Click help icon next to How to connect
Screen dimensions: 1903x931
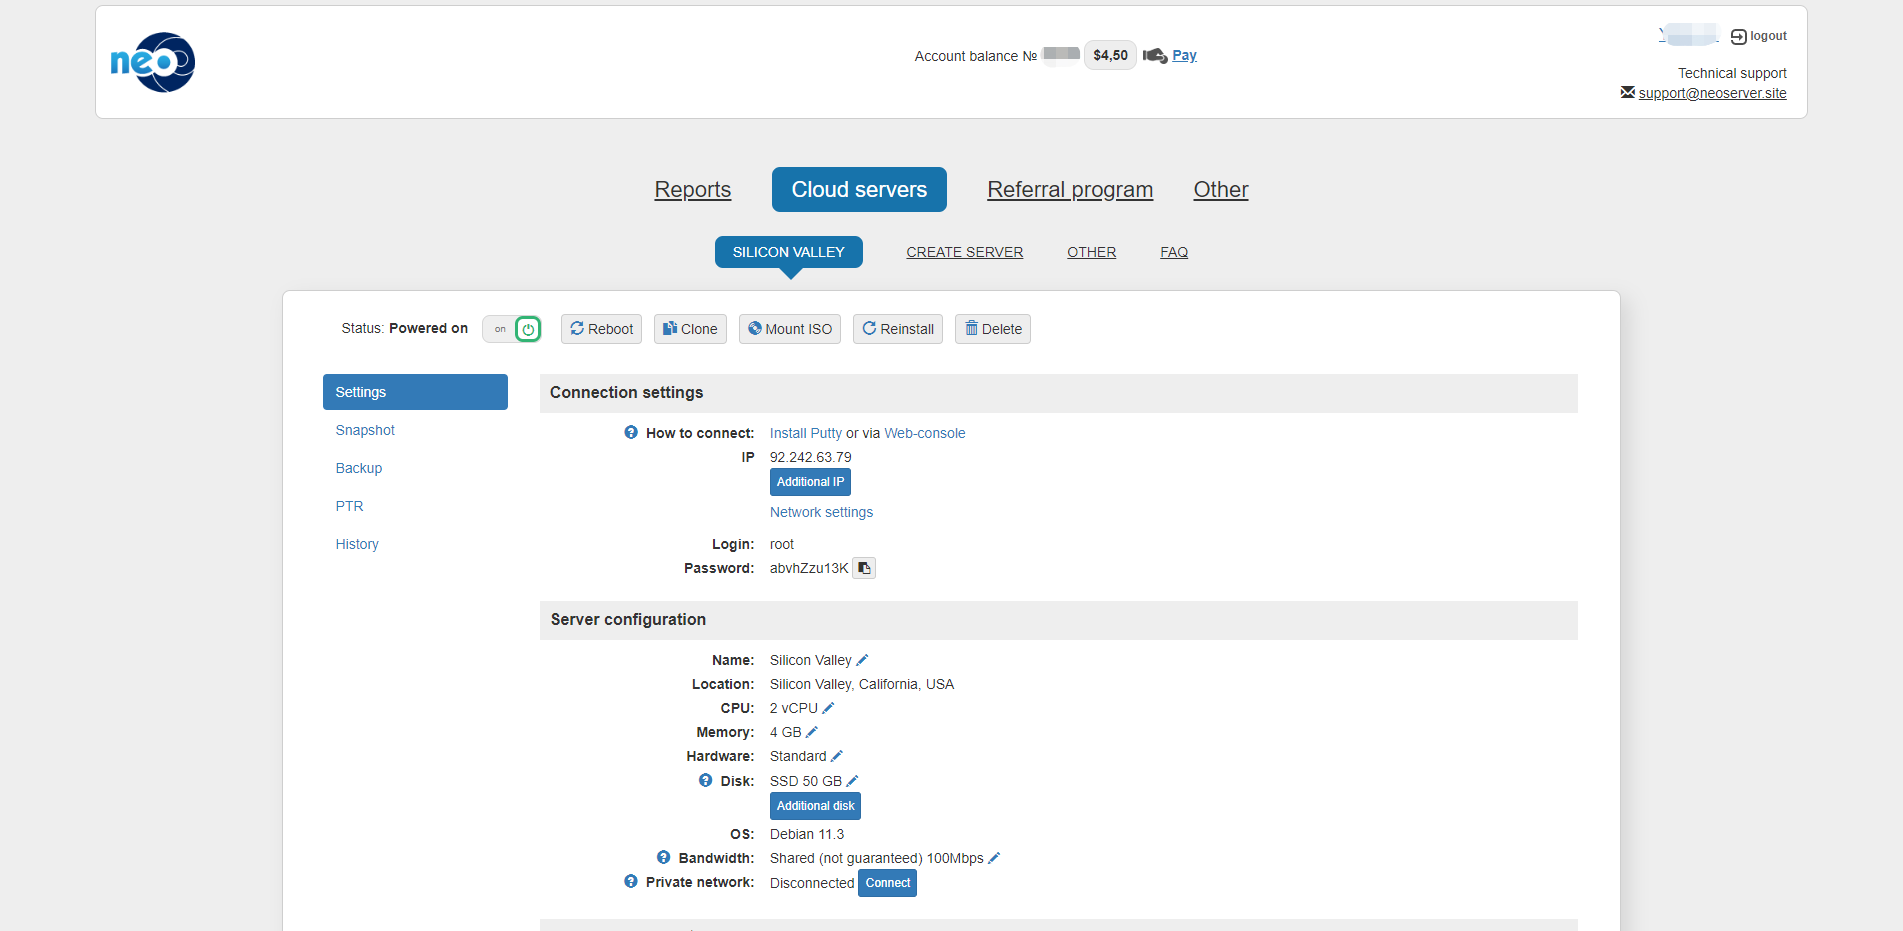[x=631, y=432]
